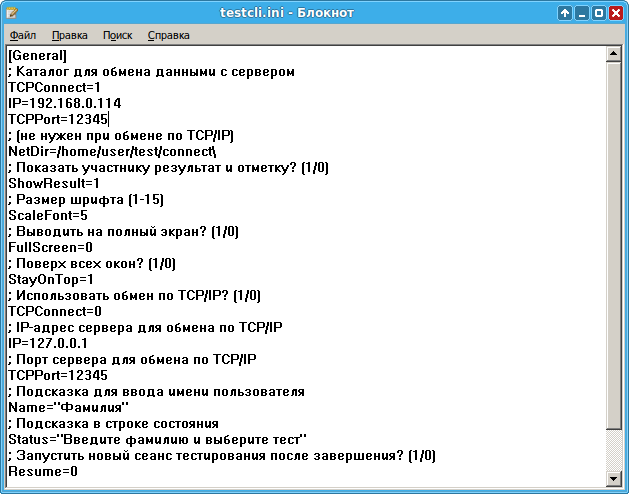
Task: Click the line FullScreen=0
Action: tap(51, 247)
